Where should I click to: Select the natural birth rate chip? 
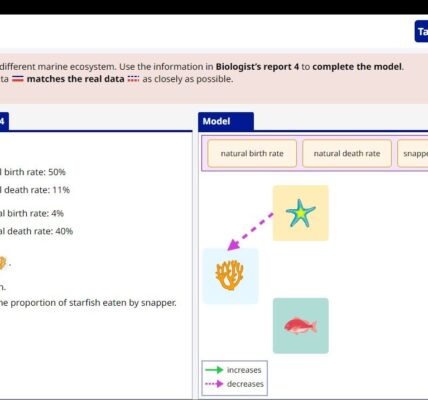[x=252, y=153]
